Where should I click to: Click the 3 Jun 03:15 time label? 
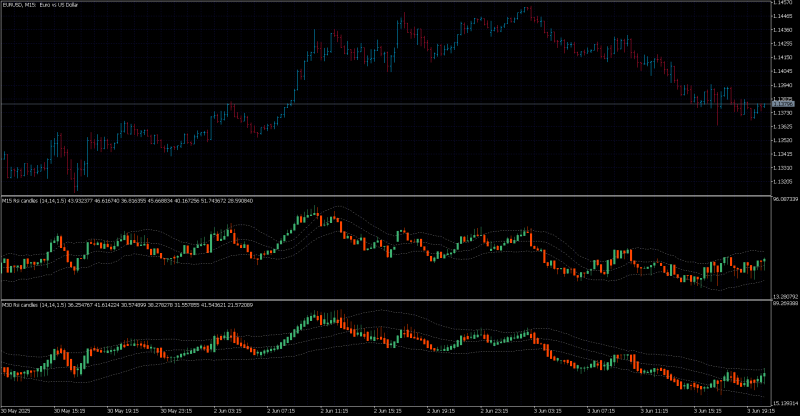[548, 410]
